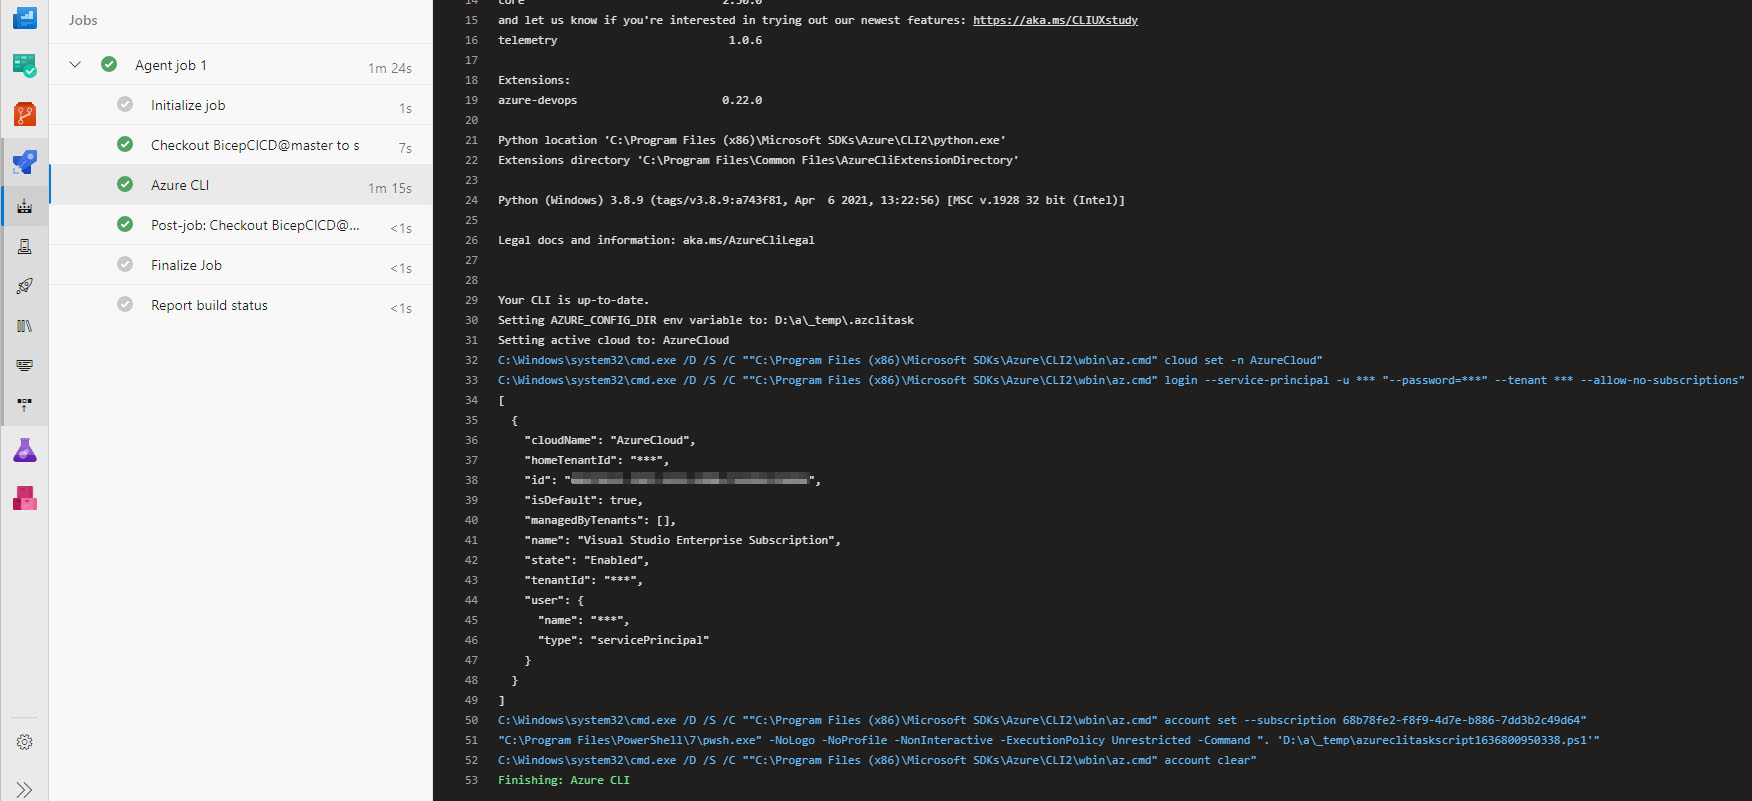The width and height of the screenshot is (1752, 801).
Task: Open the Releases icon in the sidebar
Action: click(x=24, y=285)
